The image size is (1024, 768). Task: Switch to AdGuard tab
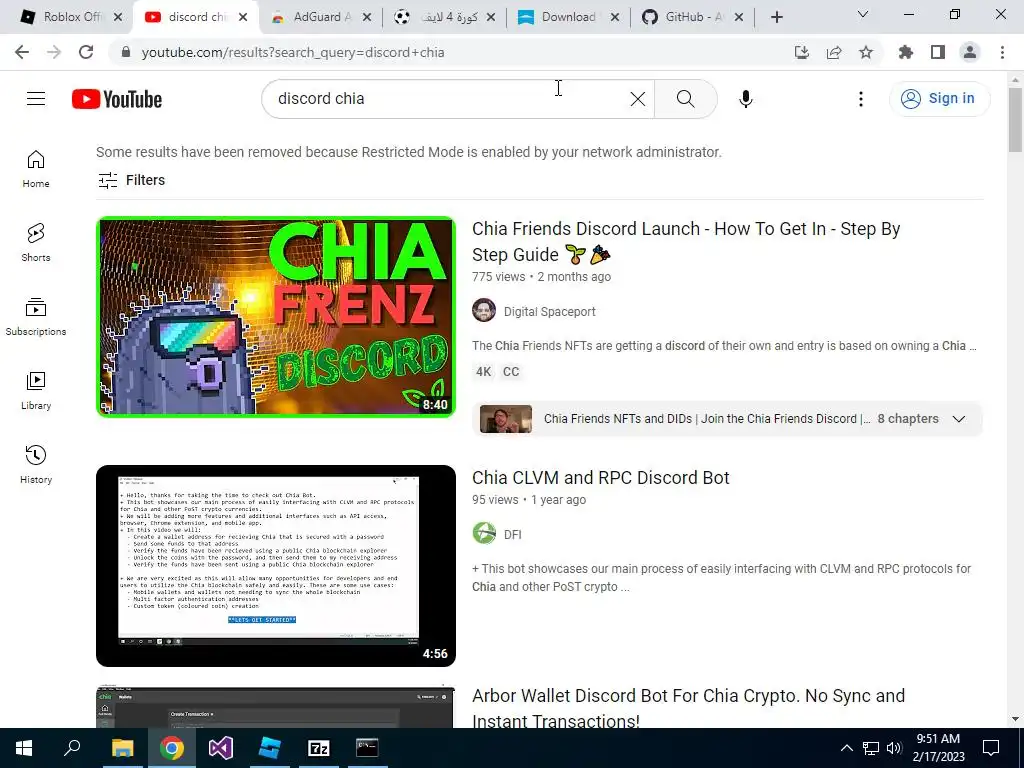click(x=319, y=17)
